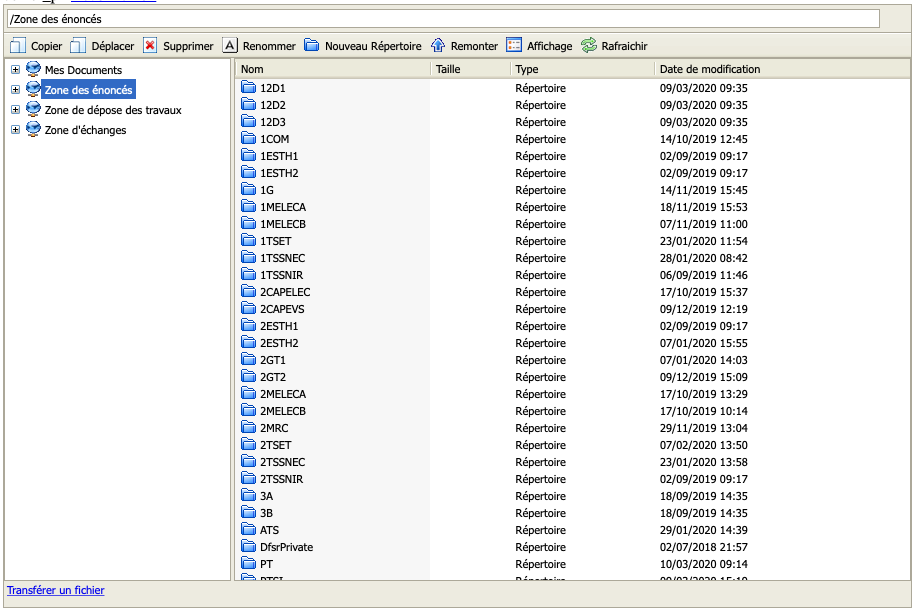This screenshot has height=610, width=914.
Task: Expand the Zone des énoncés node
Action: click(x=15, y=90)
